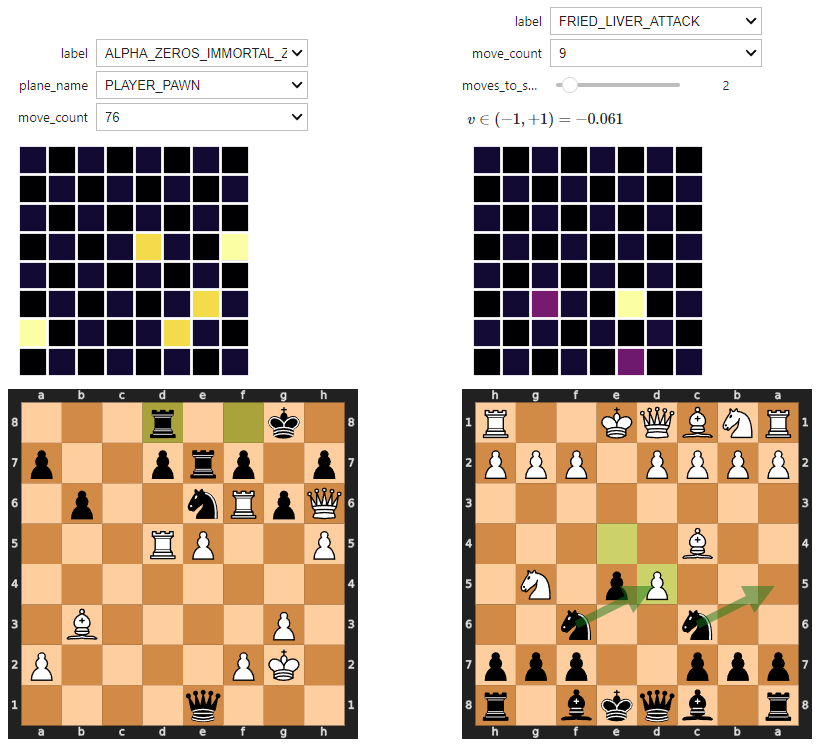Image resolution: width=820 pixels, height=746 pixels.
Task: Select white bishop on c4 of right board
Action: coord(697,544)
